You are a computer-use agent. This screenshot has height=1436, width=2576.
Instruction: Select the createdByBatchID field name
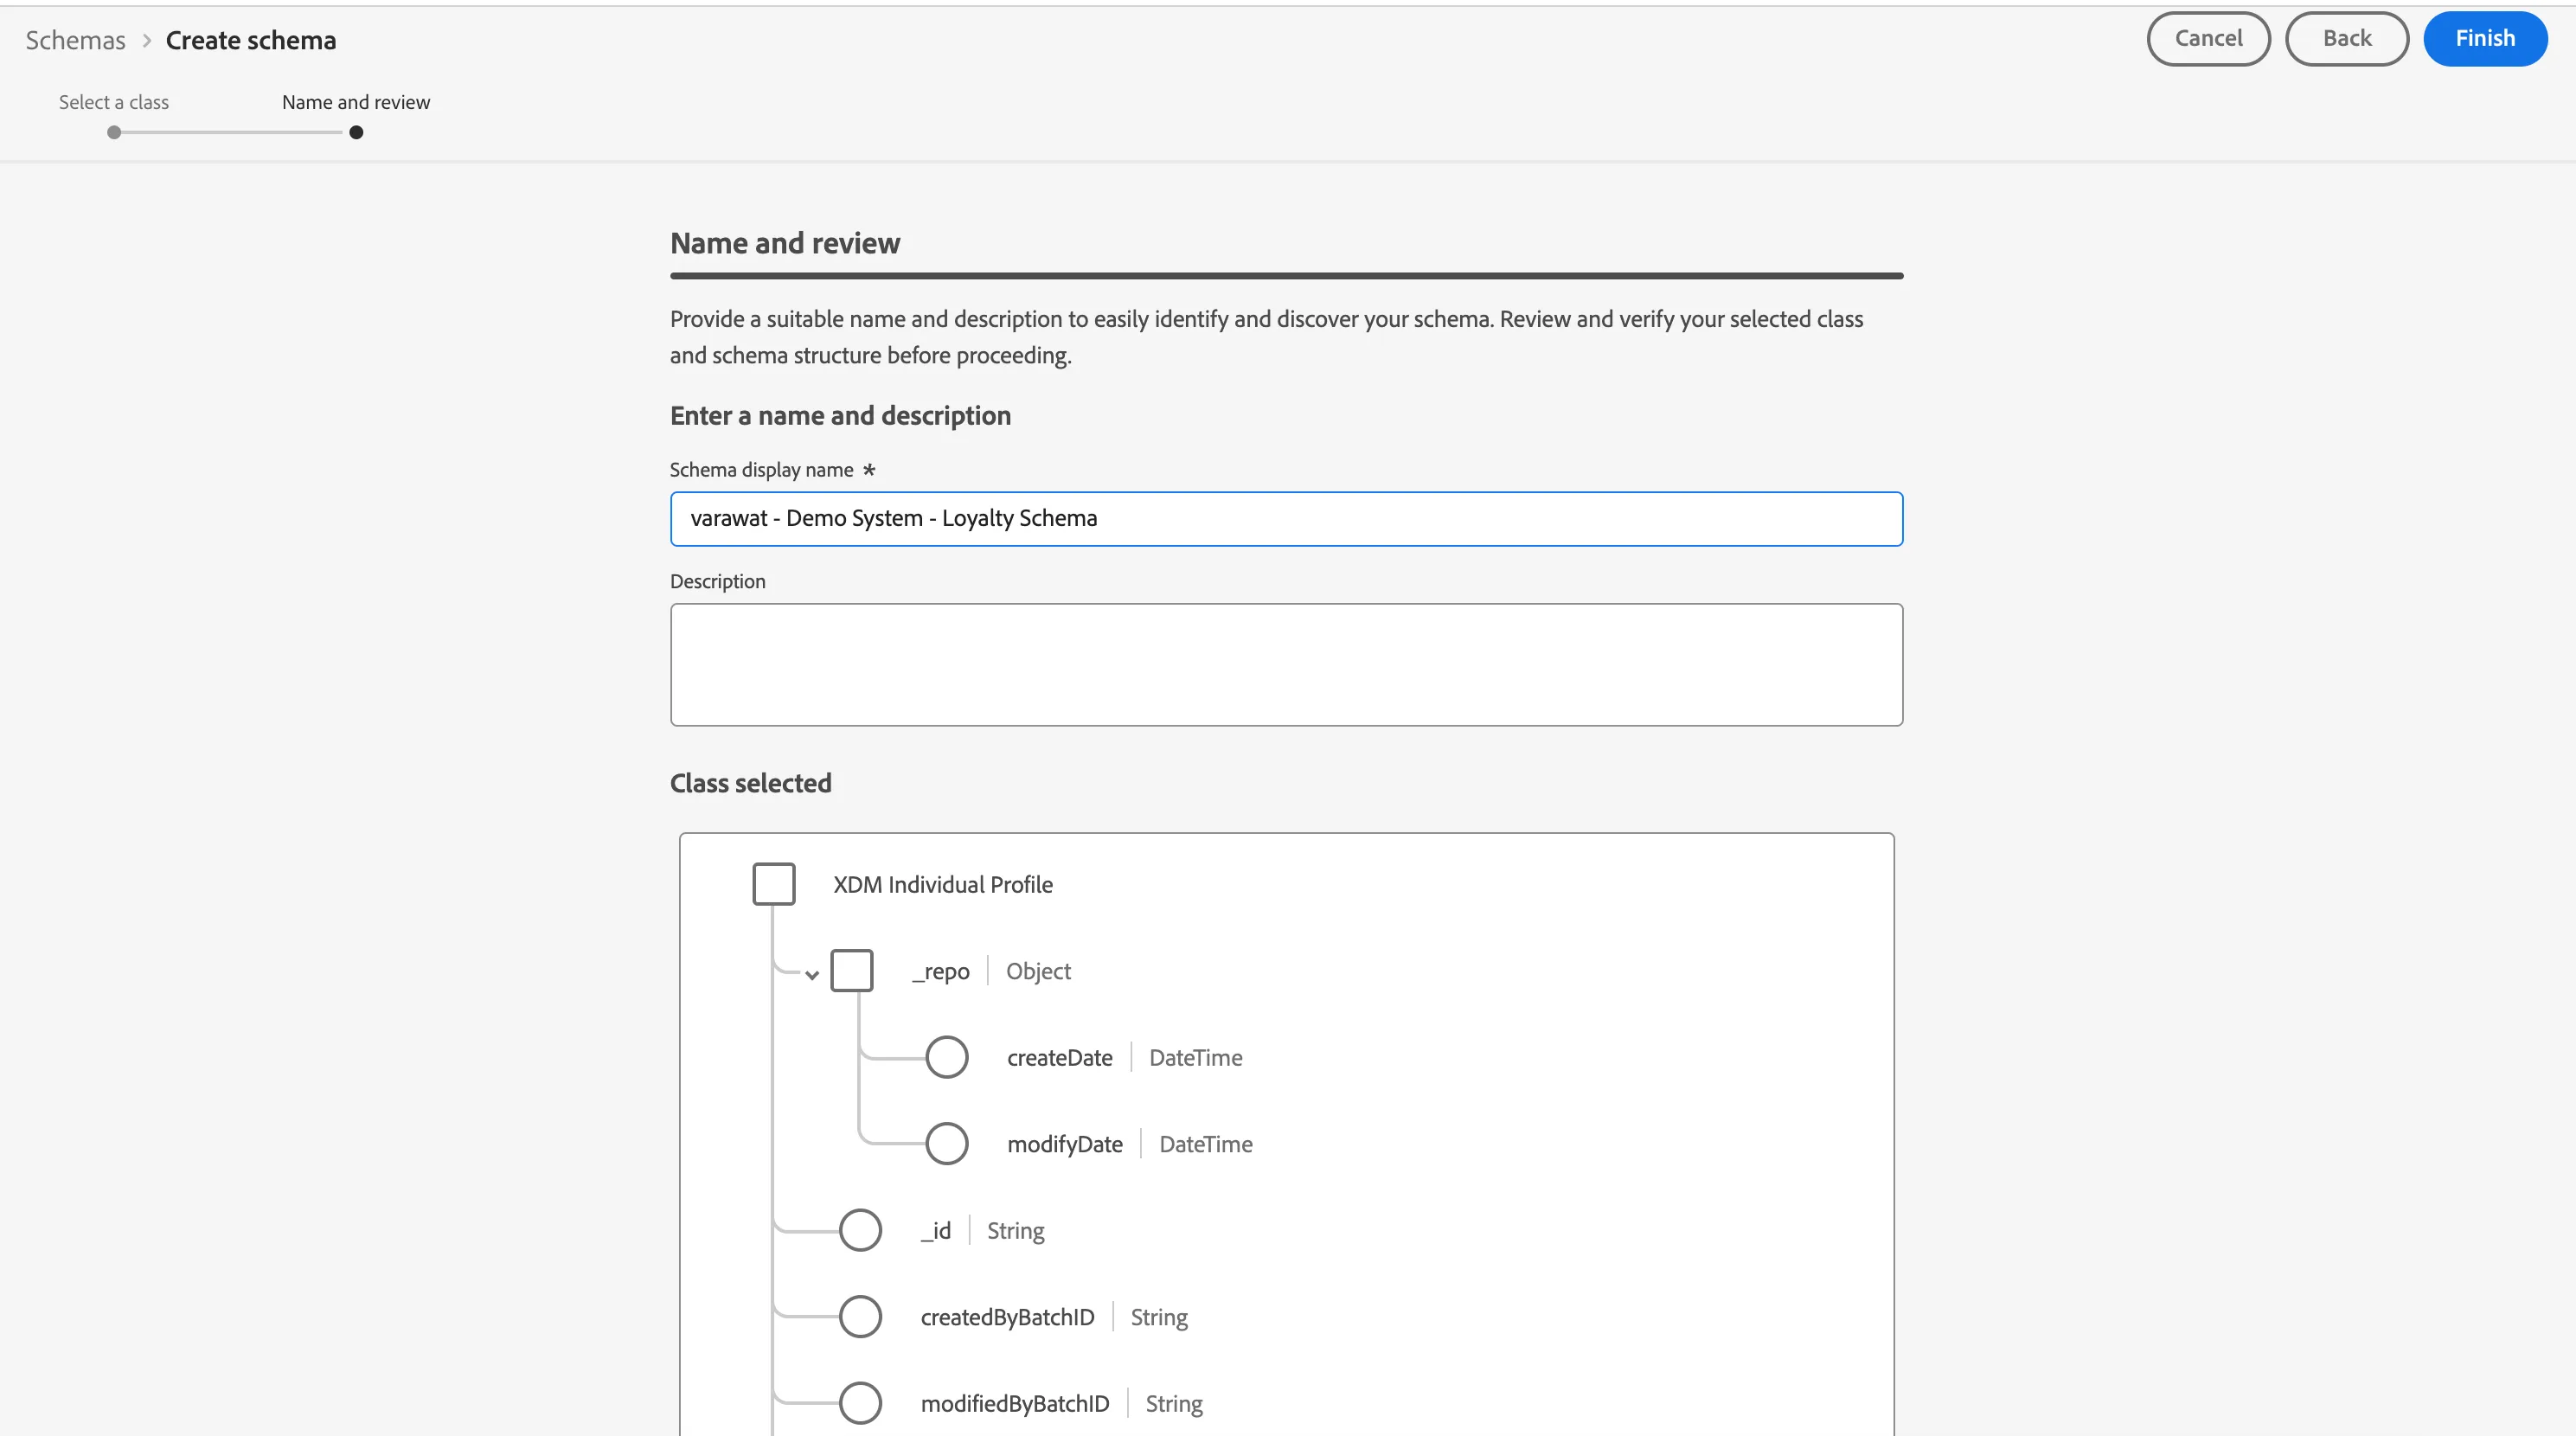coord(1008,1318)
